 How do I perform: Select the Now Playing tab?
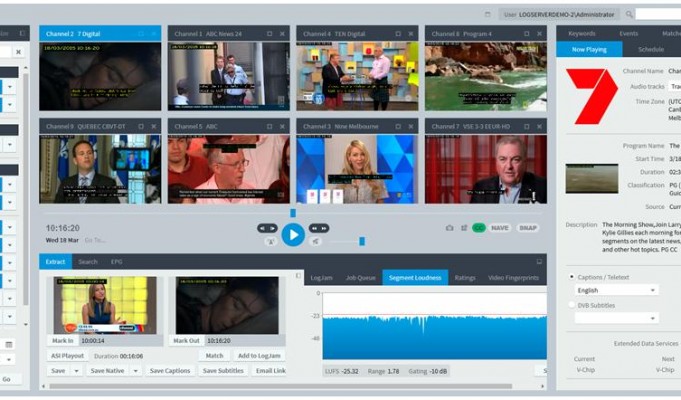pos(589,50)
